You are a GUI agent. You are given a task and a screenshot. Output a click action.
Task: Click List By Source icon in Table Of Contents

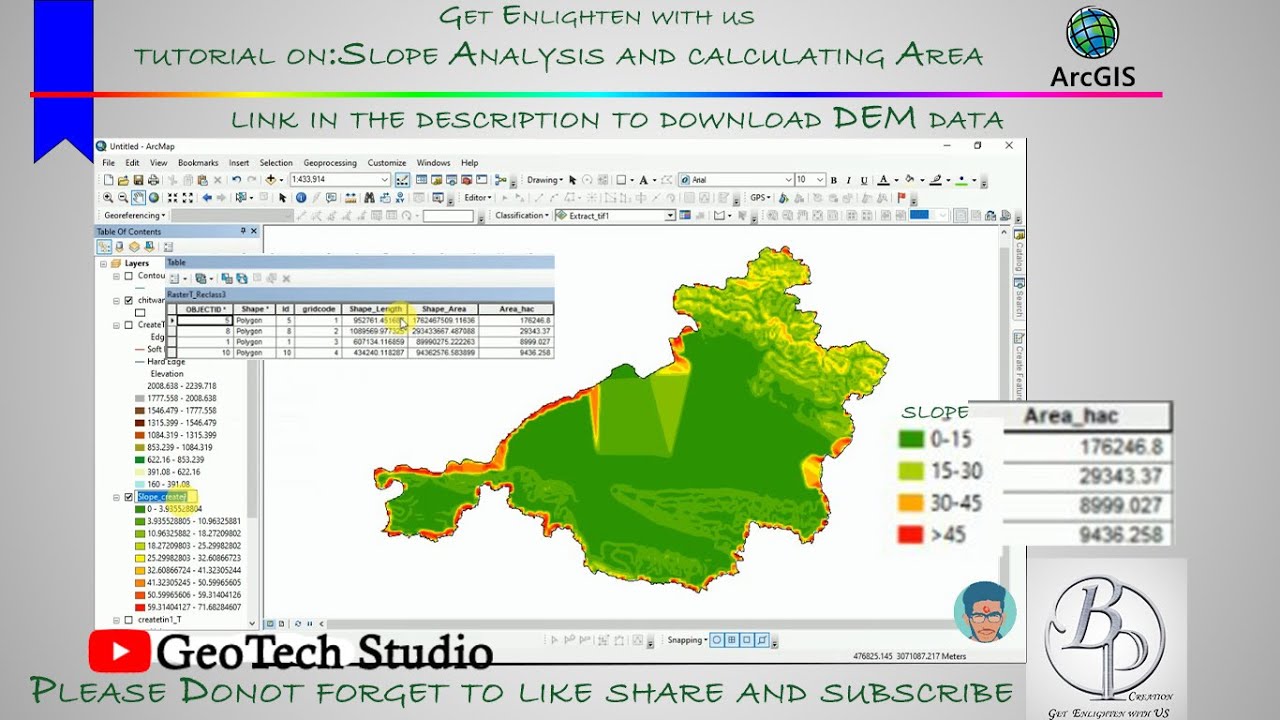point(119,247)
